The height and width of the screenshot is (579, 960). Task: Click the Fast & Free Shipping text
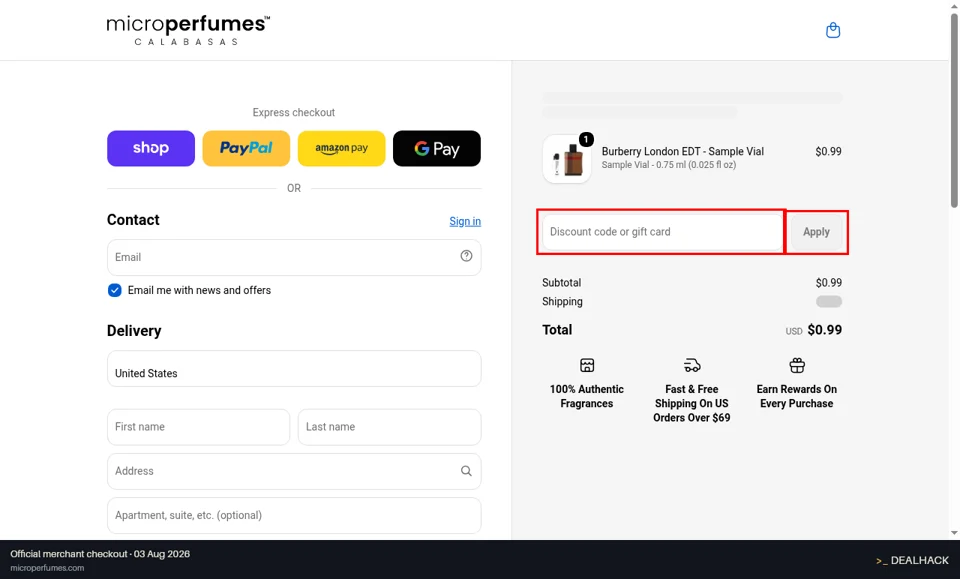pos(692,403)
